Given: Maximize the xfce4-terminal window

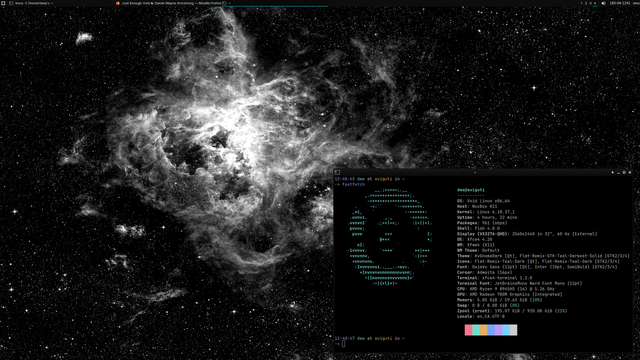Looking at the screenshot, I should pyautogui.click(x=624, y=172).
